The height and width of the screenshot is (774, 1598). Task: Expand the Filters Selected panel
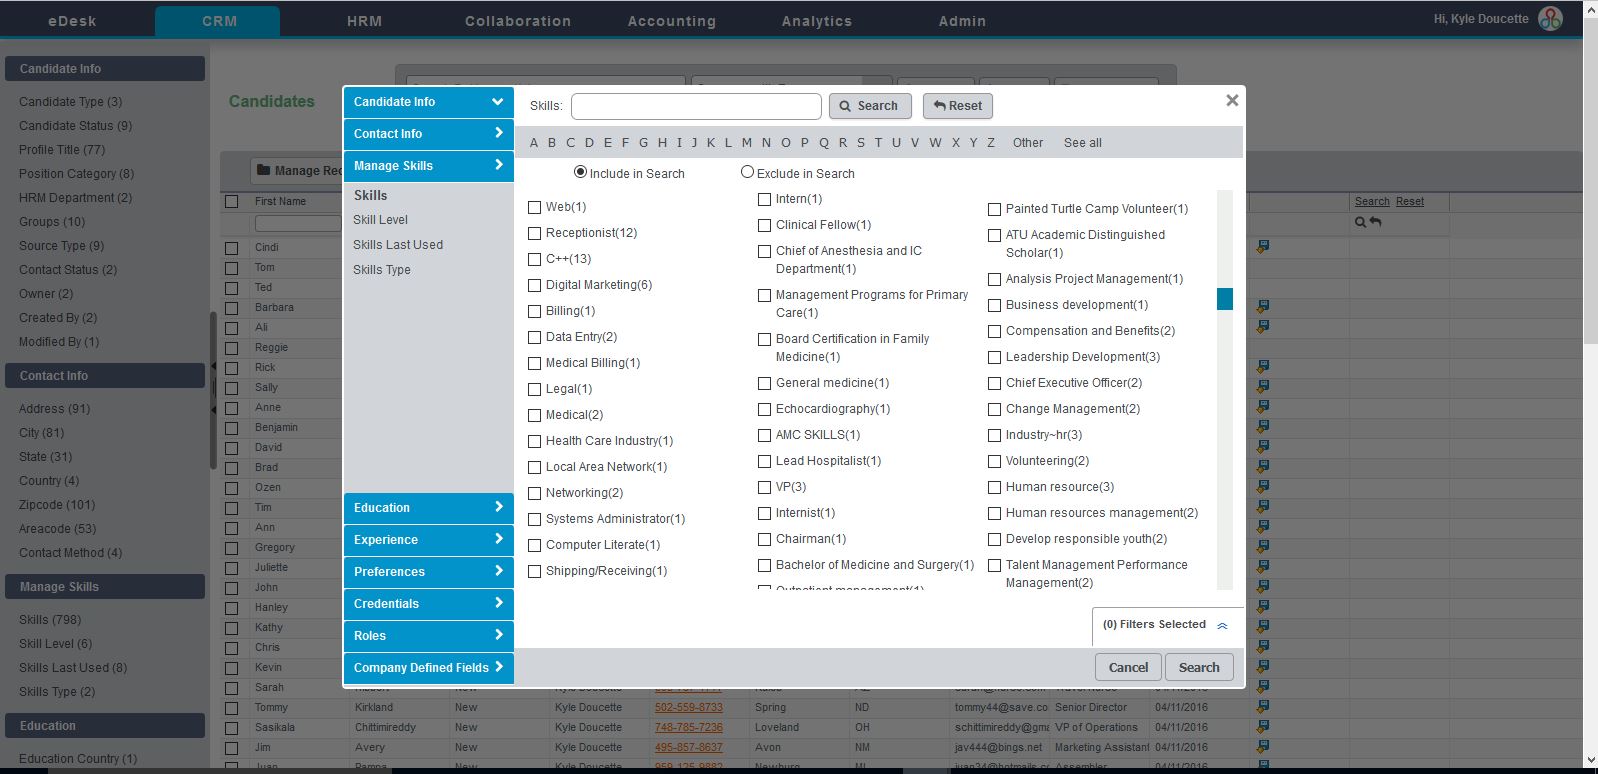pyautogui.click(x=1222, y=625)
